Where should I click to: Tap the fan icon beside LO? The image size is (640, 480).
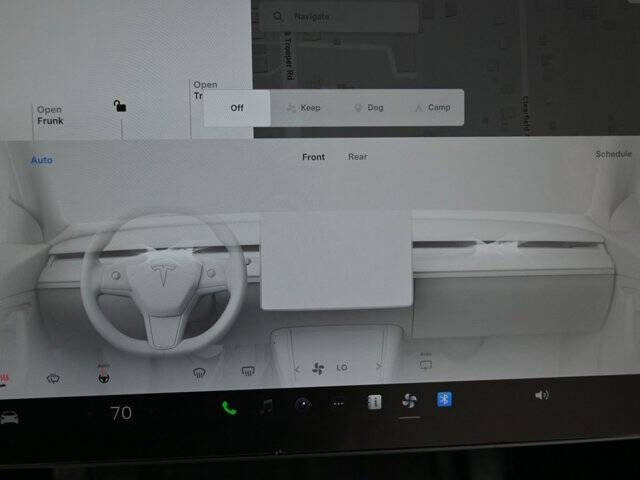[x=318, y=368]
